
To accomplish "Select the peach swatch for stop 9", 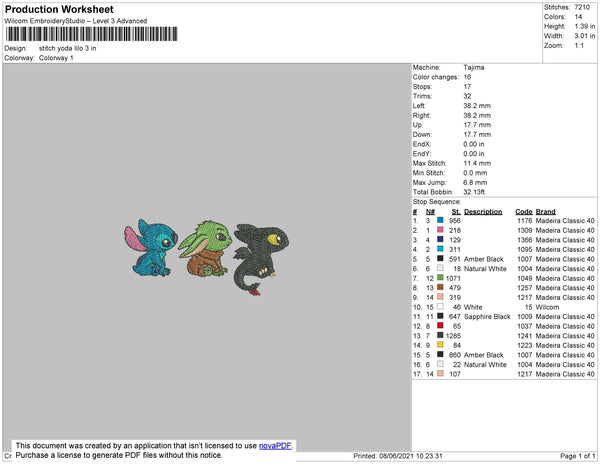I will tap(440, 297).
